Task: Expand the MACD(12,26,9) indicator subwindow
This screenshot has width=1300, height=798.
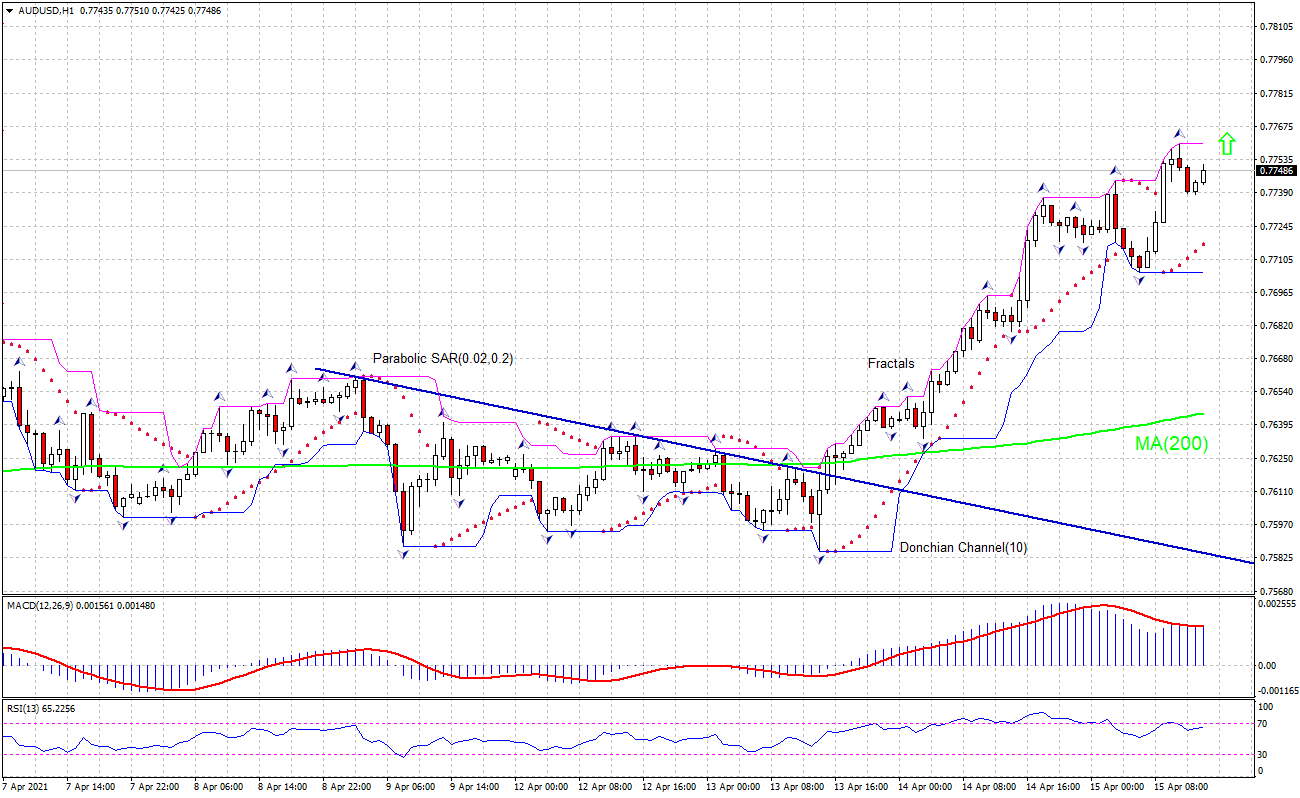Action: 40,604
